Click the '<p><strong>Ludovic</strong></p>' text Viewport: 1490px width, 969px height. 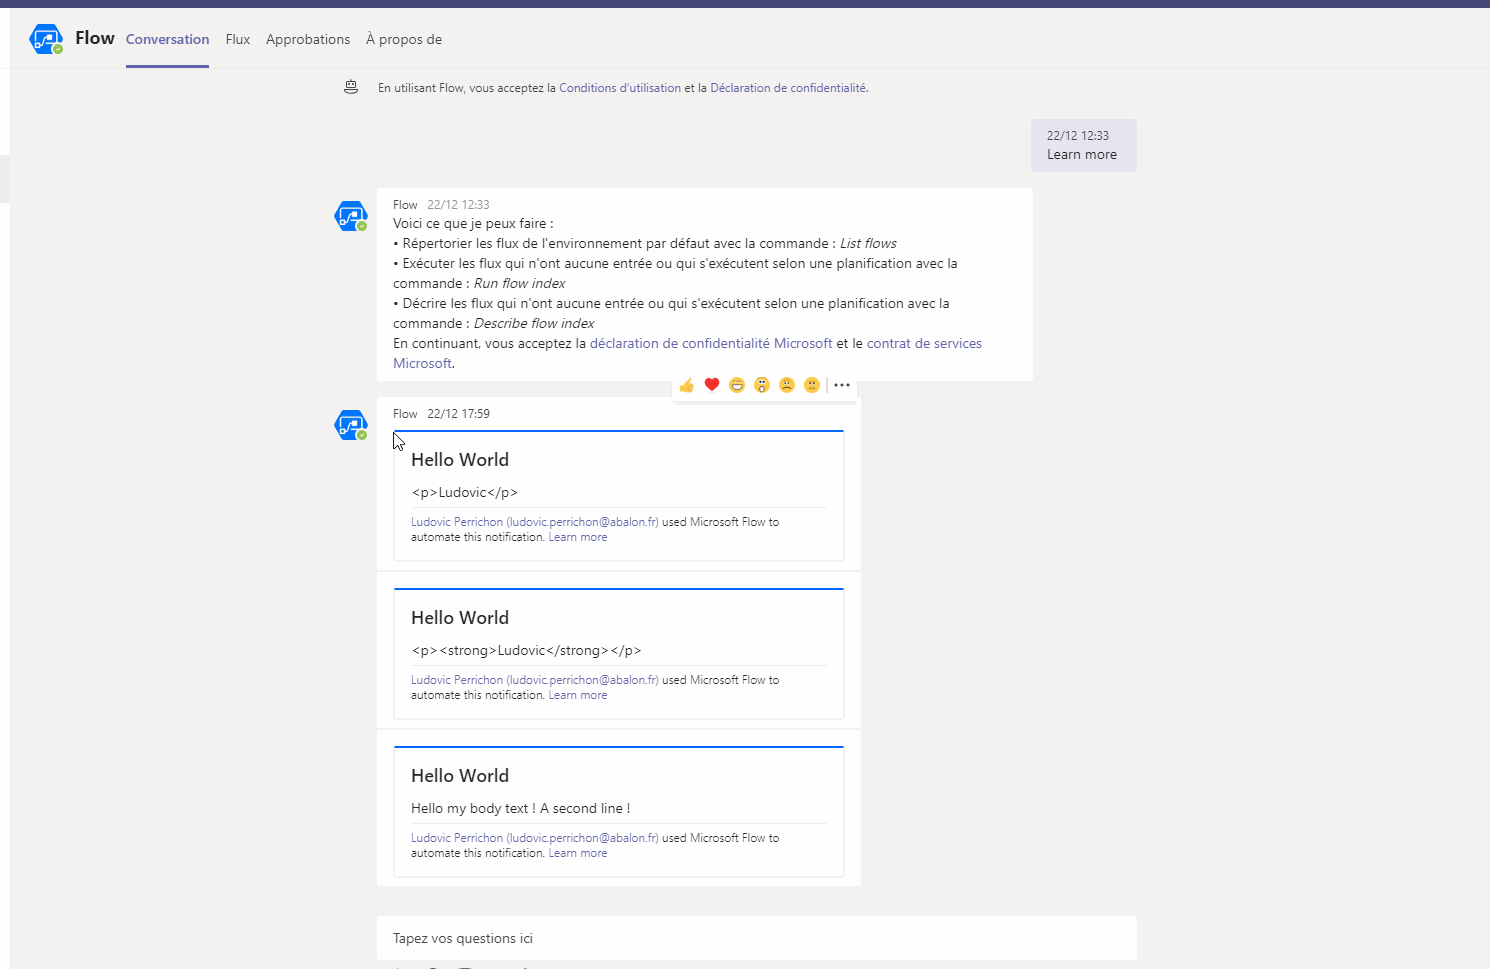(x=526, y=650)
